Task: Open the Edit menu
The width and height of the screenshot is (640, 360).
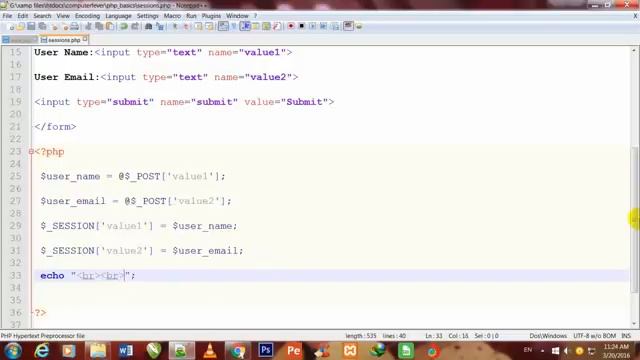Action: point(23,16)
